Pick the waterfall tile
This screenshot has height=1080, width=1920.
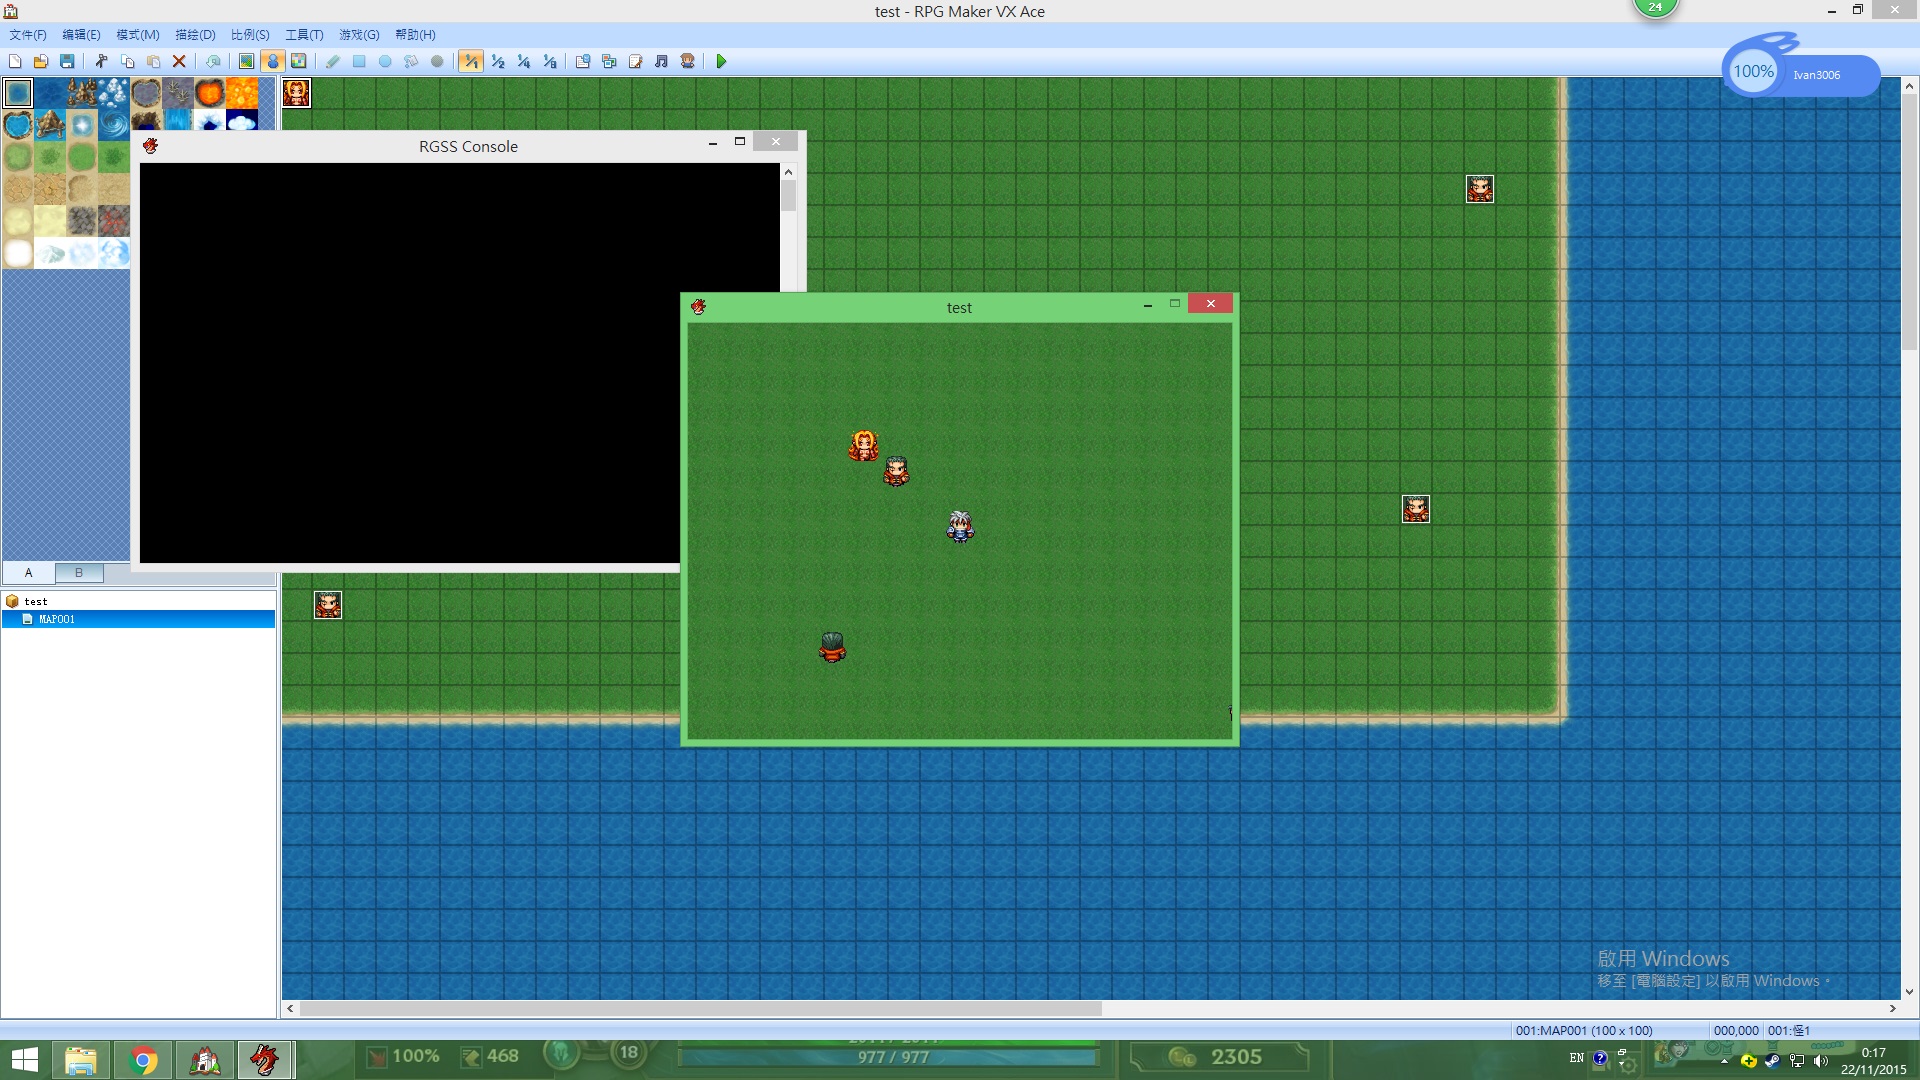click(x=178, y=121)
